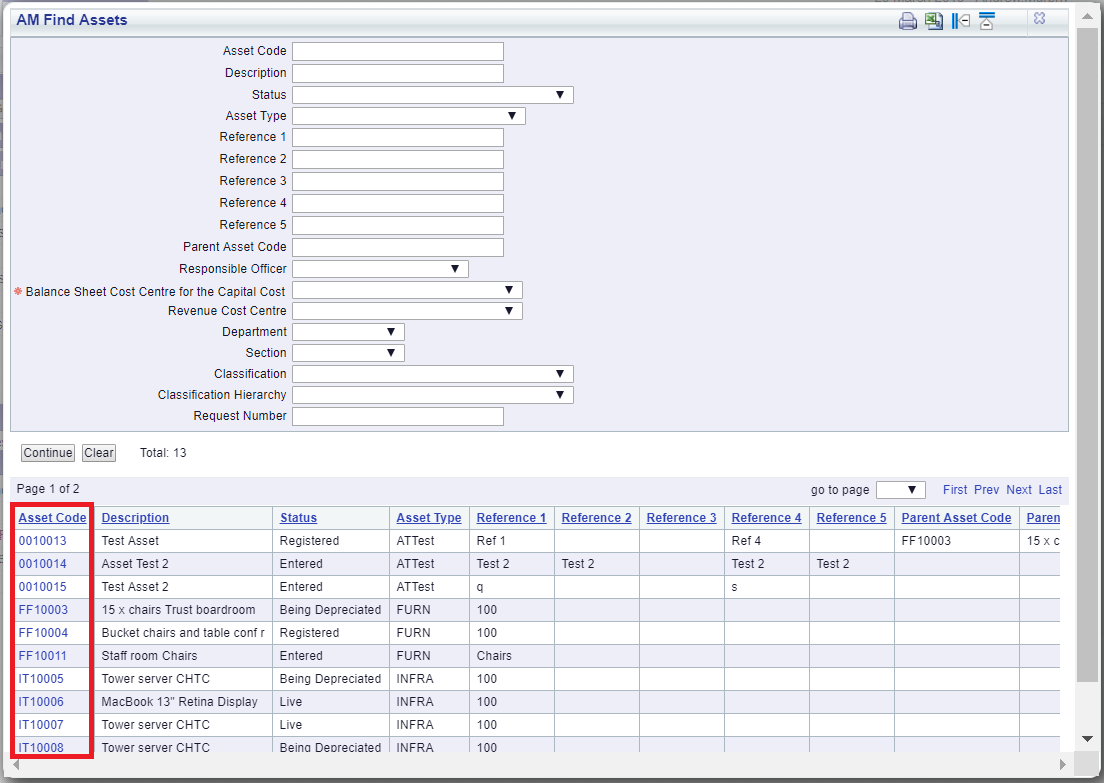Select the "15 x chairs Trust boardroom" description

178,610
